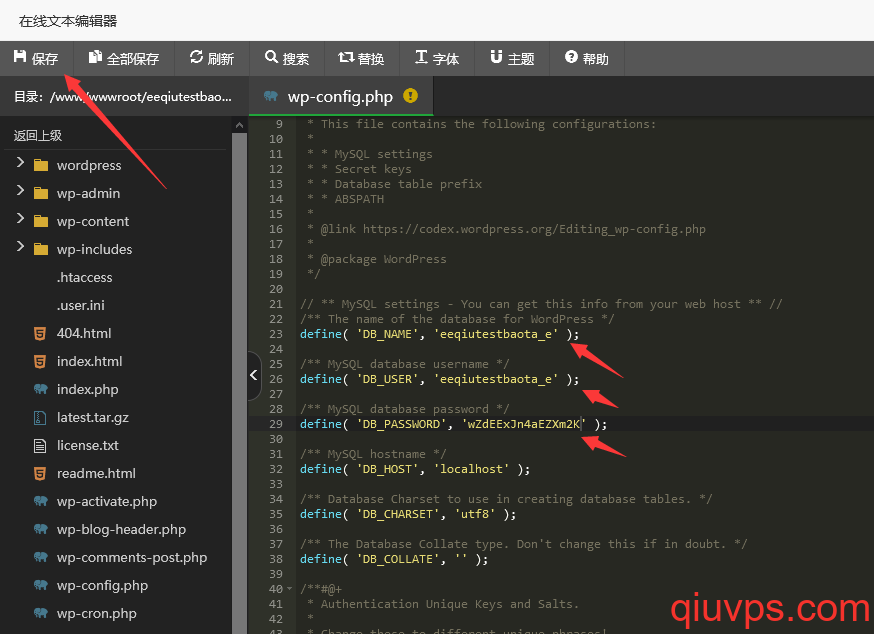This screenshot has width=874, height=634.
Task: Click the directory path /www/wwwroot/eeqiutestbao...
Action: pos(140,96)
